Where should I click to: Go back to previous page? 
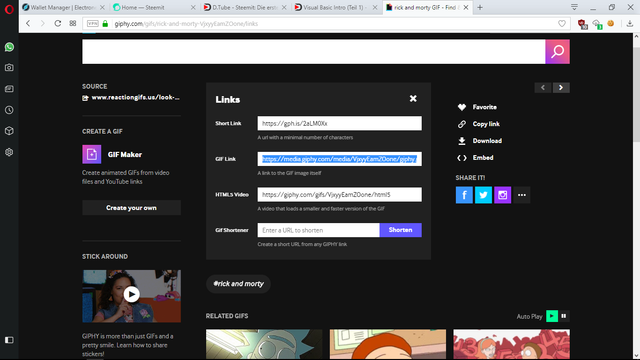point(28,24)
